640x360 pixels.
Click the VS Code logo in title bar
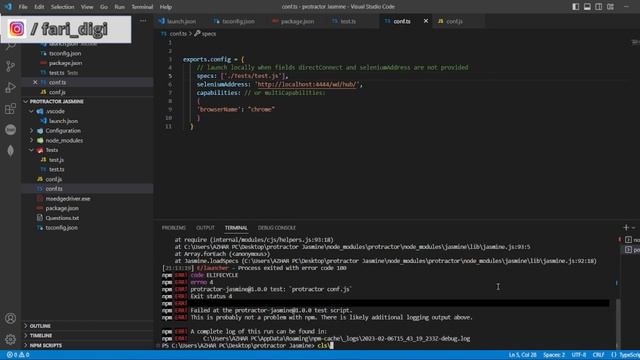(x=8, y=7)
